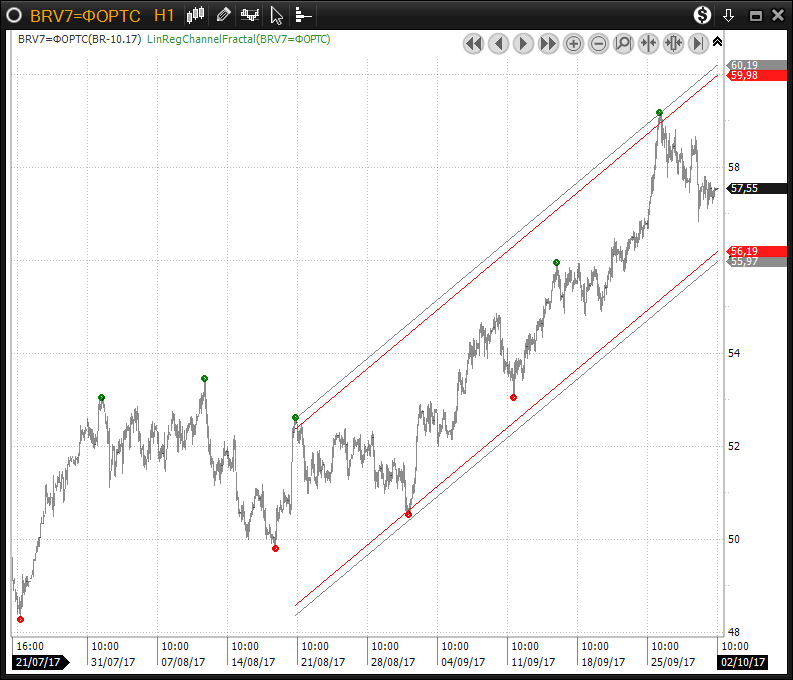
Task: Expand the chart horizontally
Action: click(x=673, y=43)
